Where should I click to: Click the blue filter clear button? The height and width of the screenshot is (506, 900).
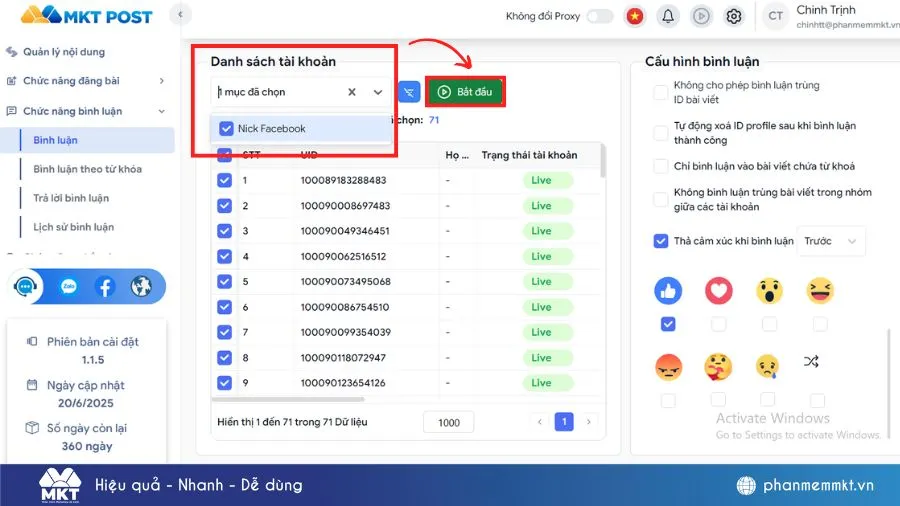coord(409,92)
